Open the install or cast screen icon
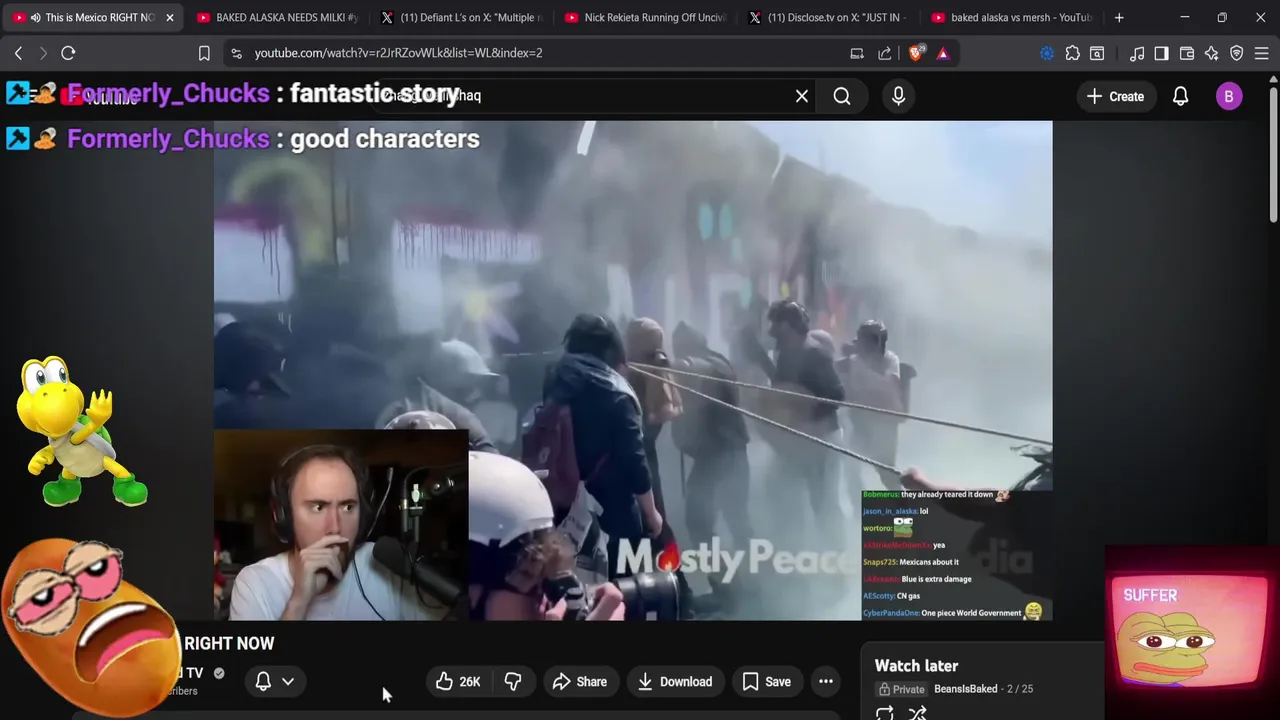Image resolution: width=1280 pixels, height=720 pixels. (857, 53)
